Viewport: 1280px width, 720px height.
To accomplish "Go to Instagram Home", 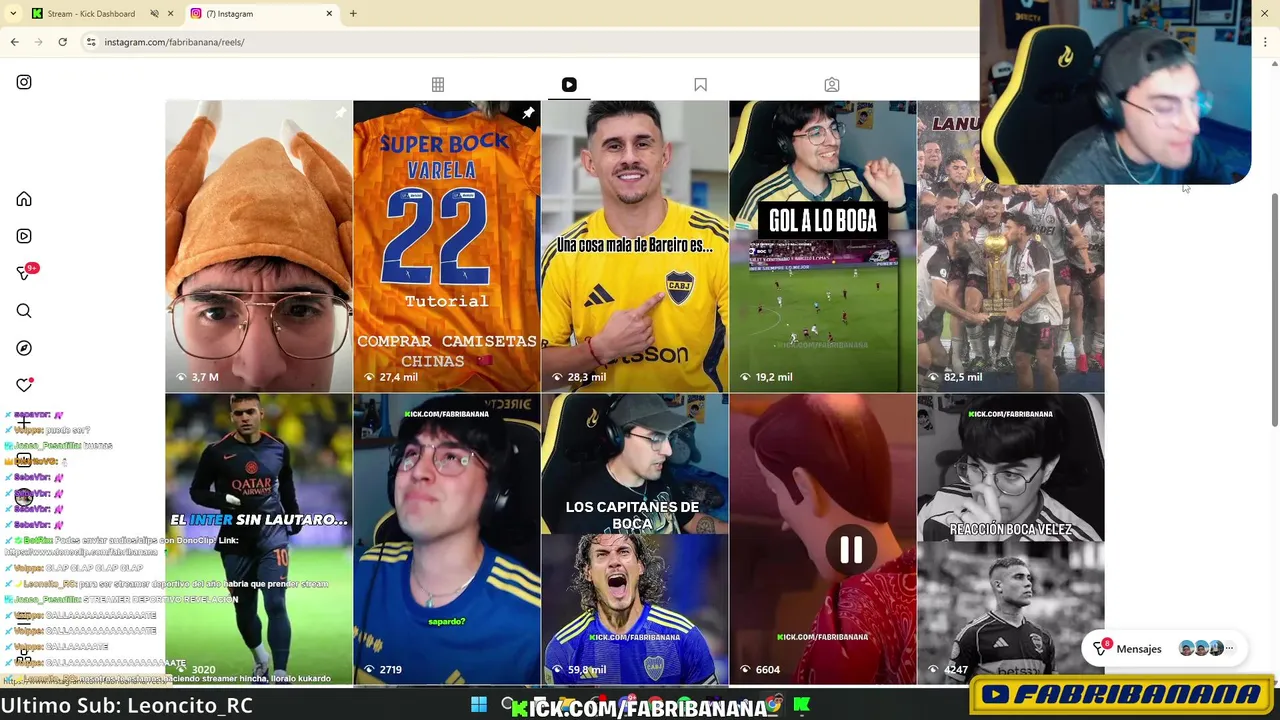I will (24, 199).
